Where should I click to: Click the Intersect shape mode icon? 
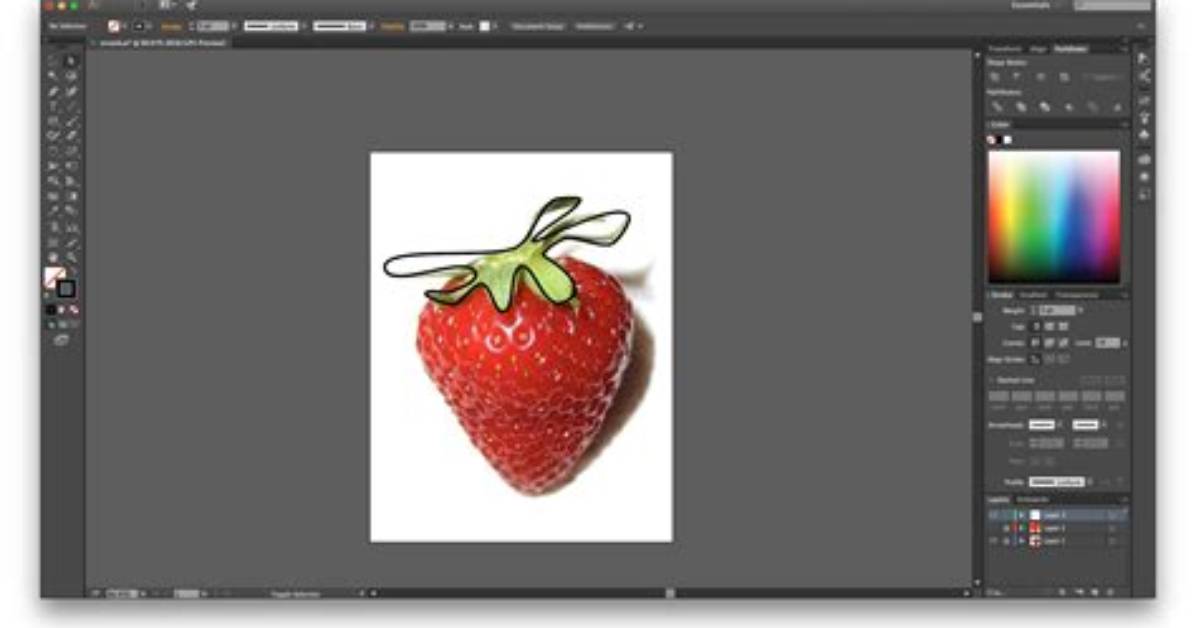point(1040,77)
